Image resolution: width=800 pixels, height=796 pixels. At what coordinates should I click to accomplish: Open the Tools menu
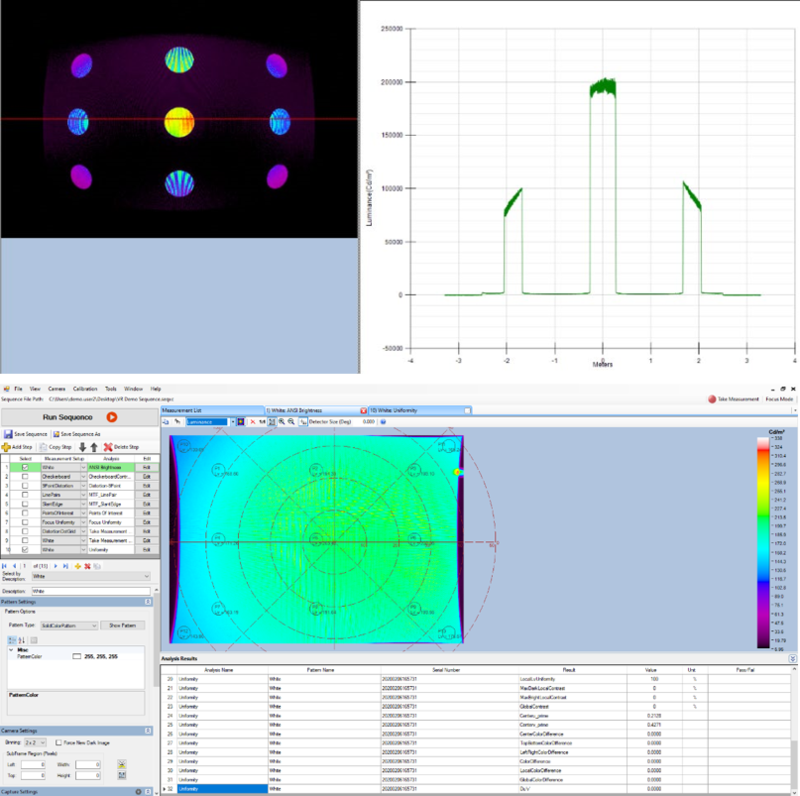[111, 389]
